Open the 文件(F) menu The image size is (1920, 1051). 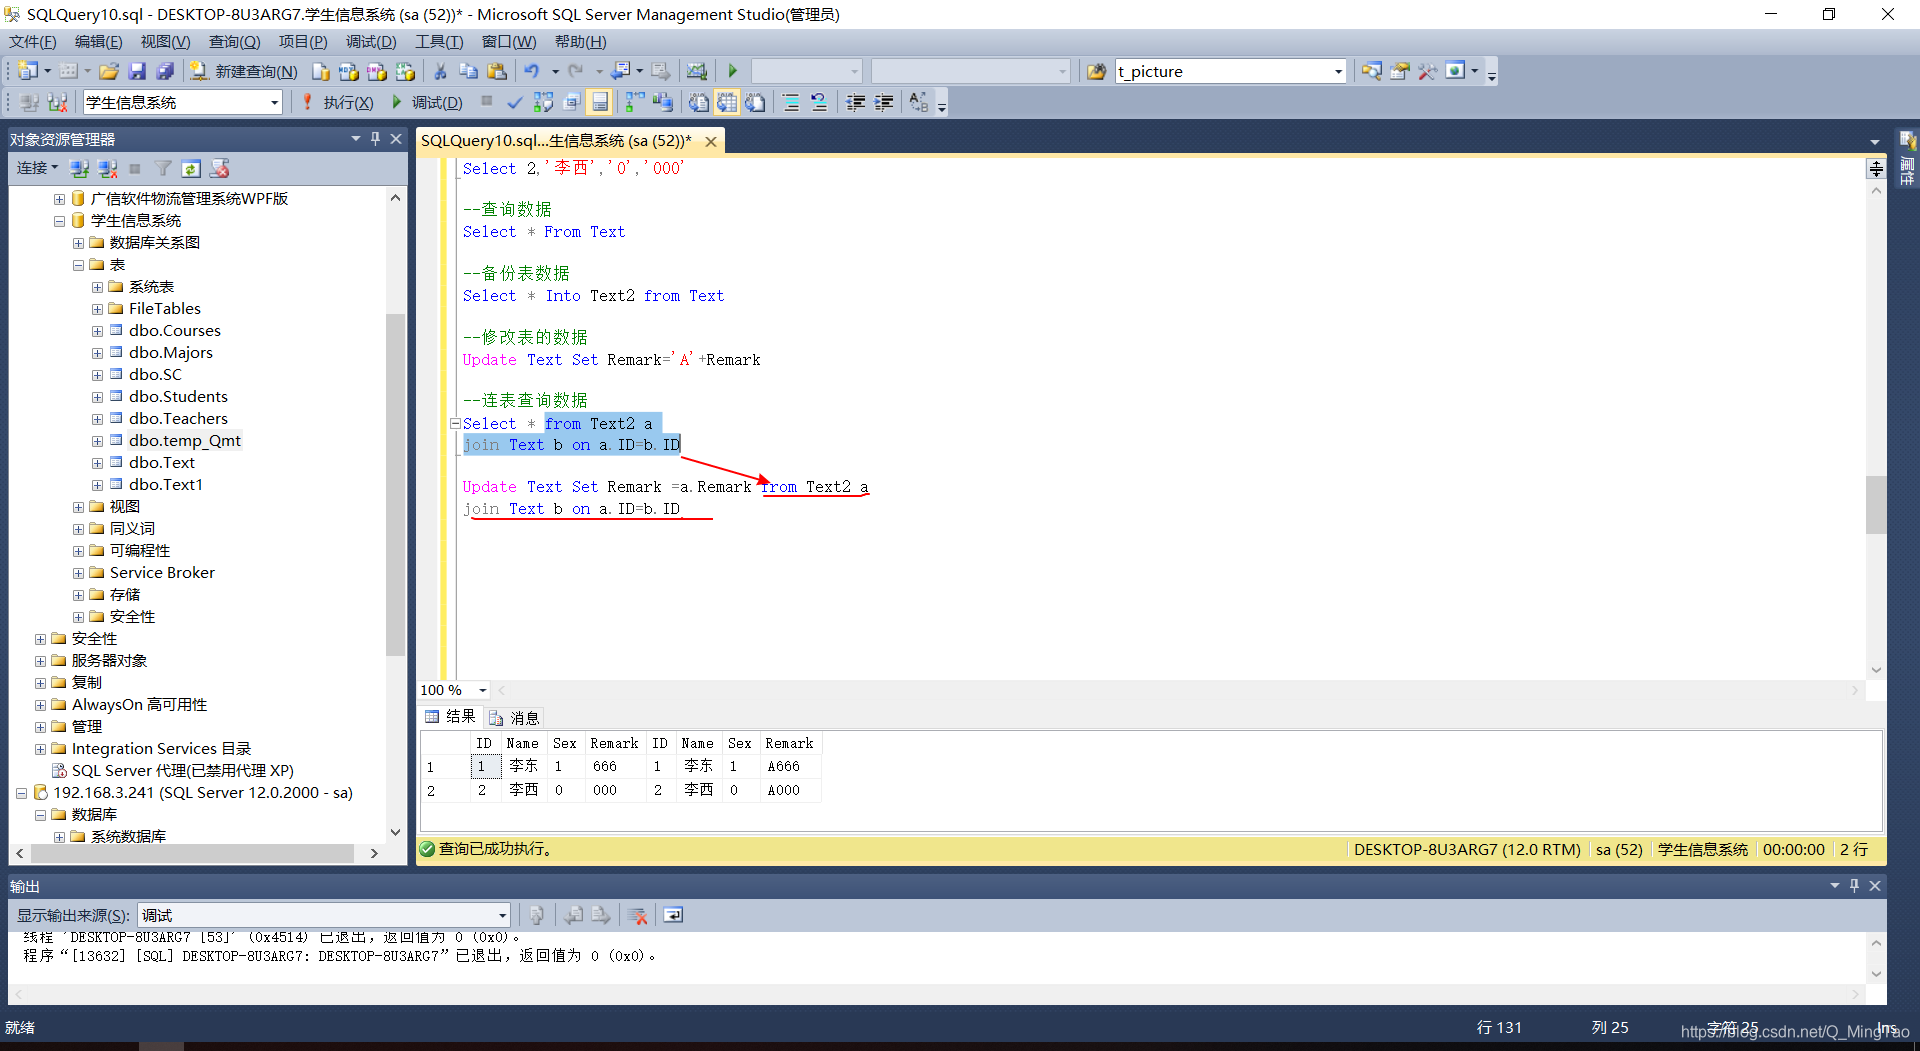click(x=33, y=42)
